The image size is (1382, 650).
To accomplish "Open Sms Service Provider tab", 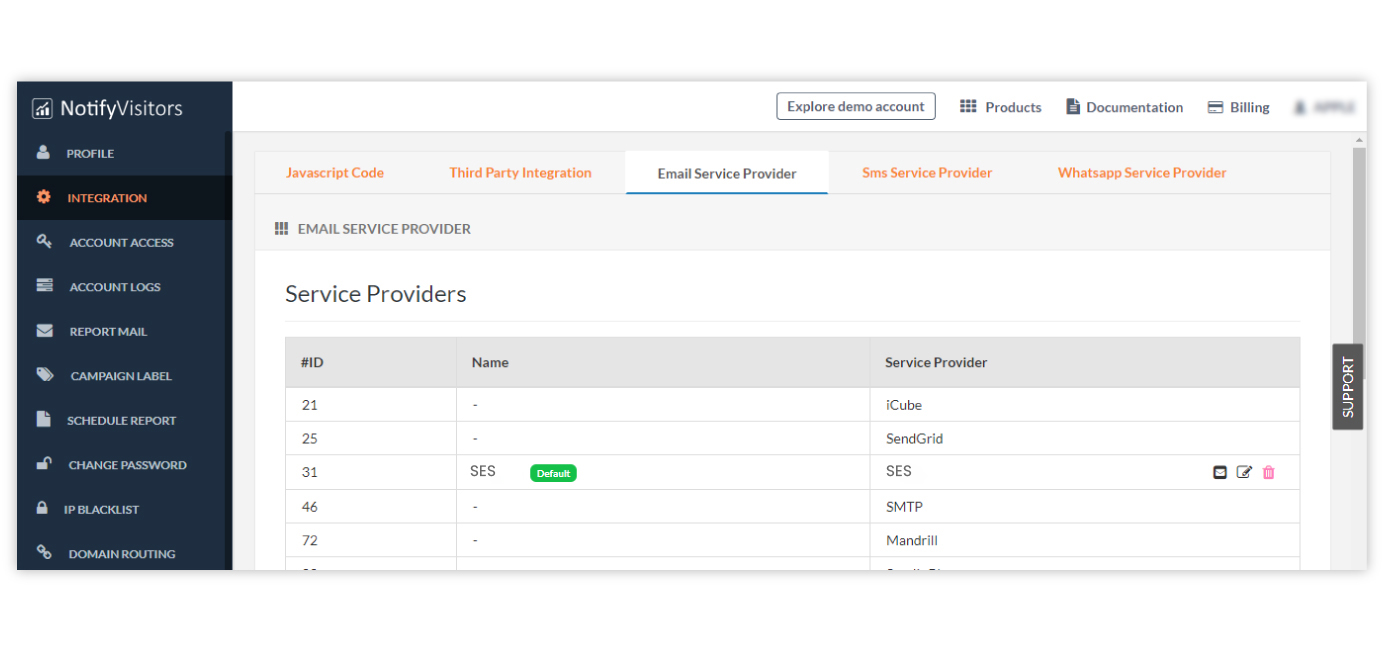I will point(927,172).
